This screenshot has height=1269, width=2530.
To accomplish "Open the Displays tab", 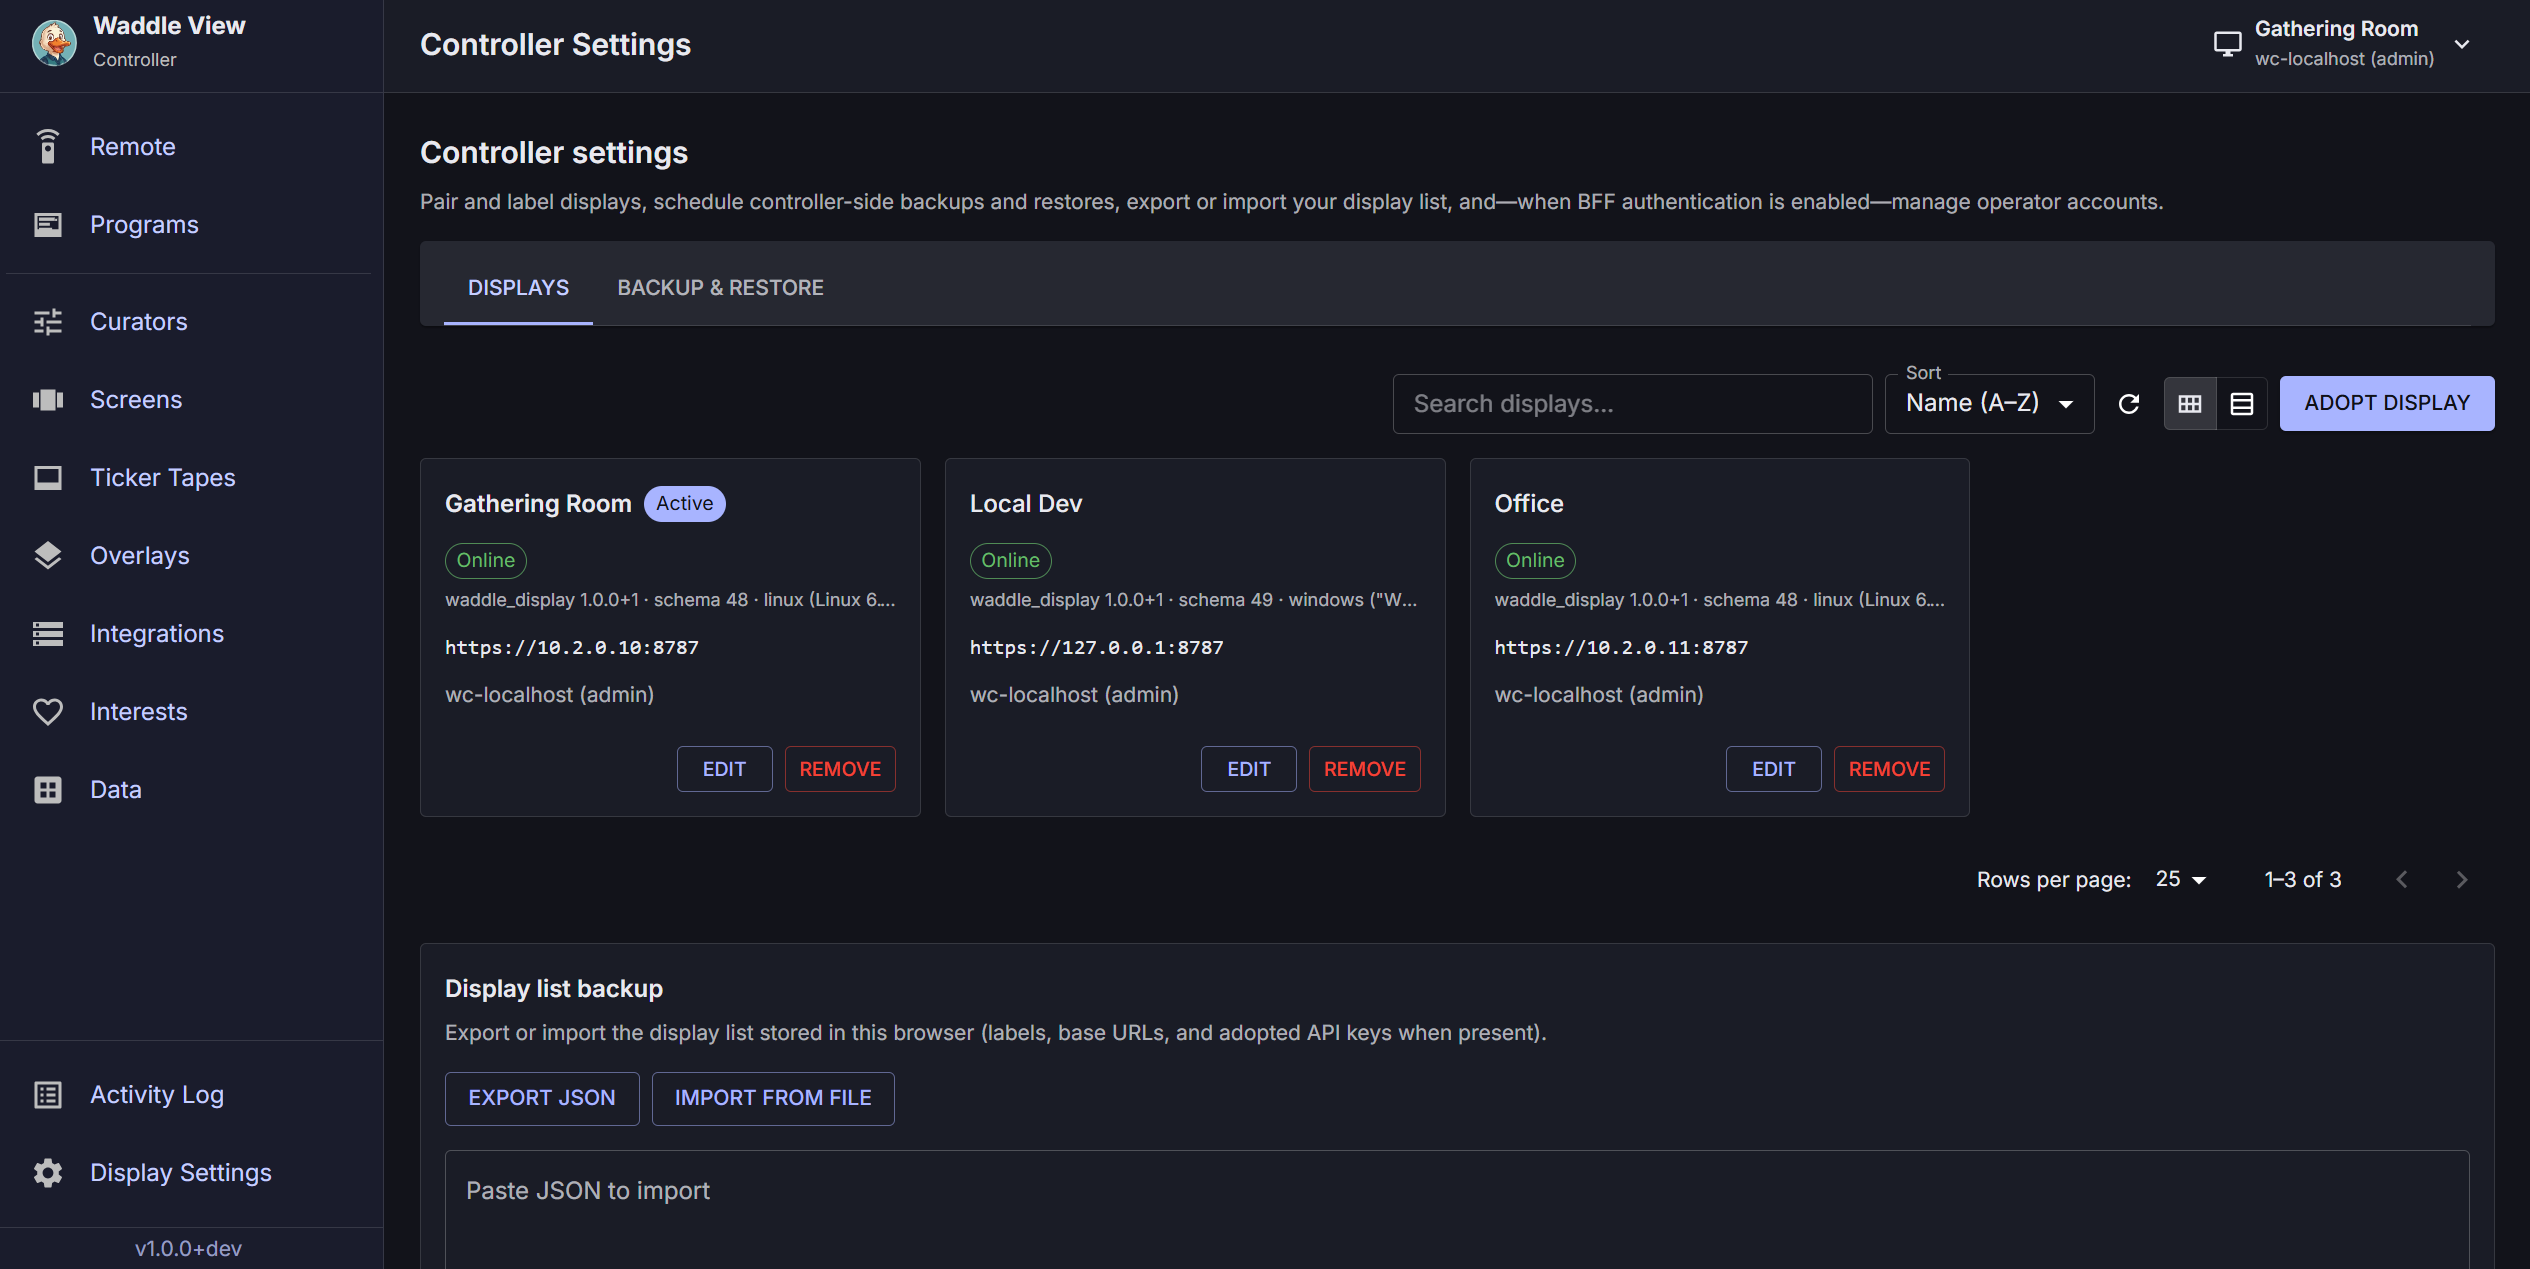I will tap(518, 287).
